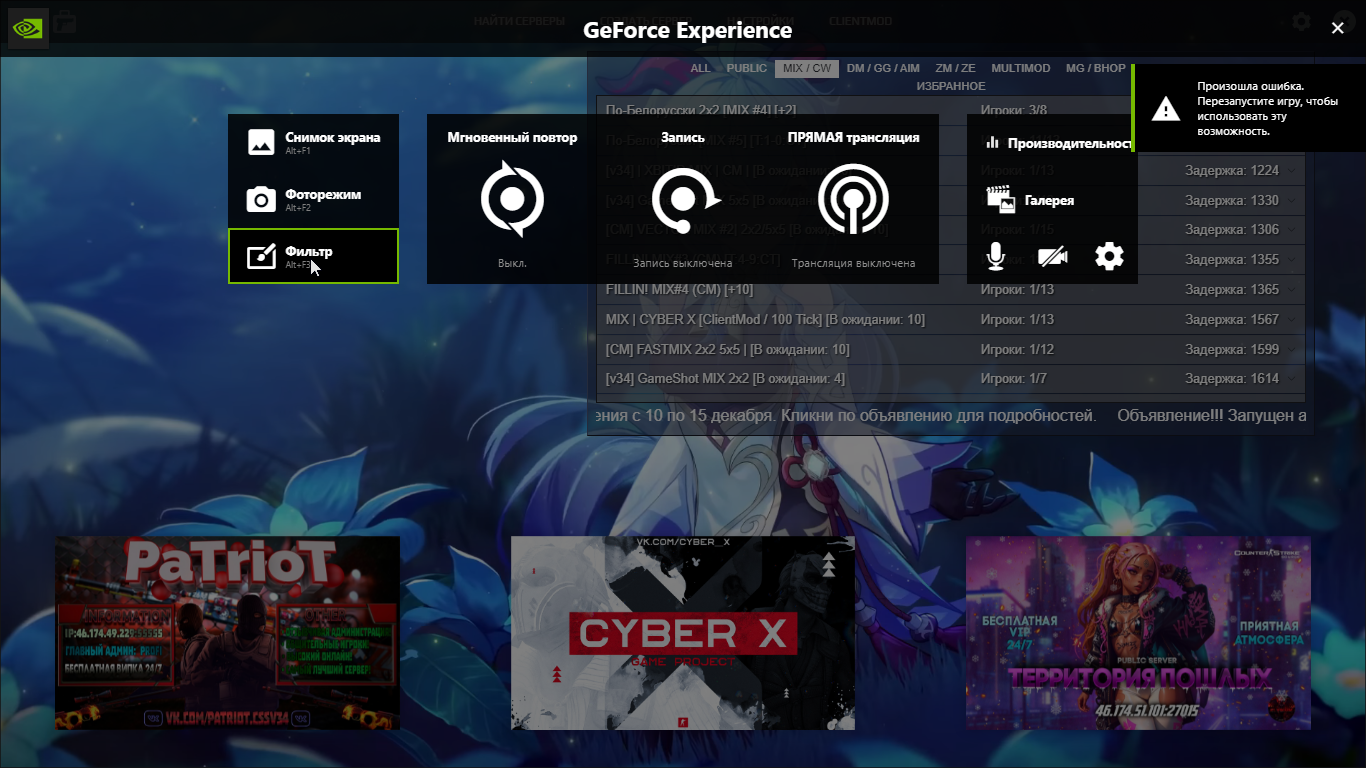Click the ПРЯМАЯ трансляция broadcast icon

click(853, 199)
